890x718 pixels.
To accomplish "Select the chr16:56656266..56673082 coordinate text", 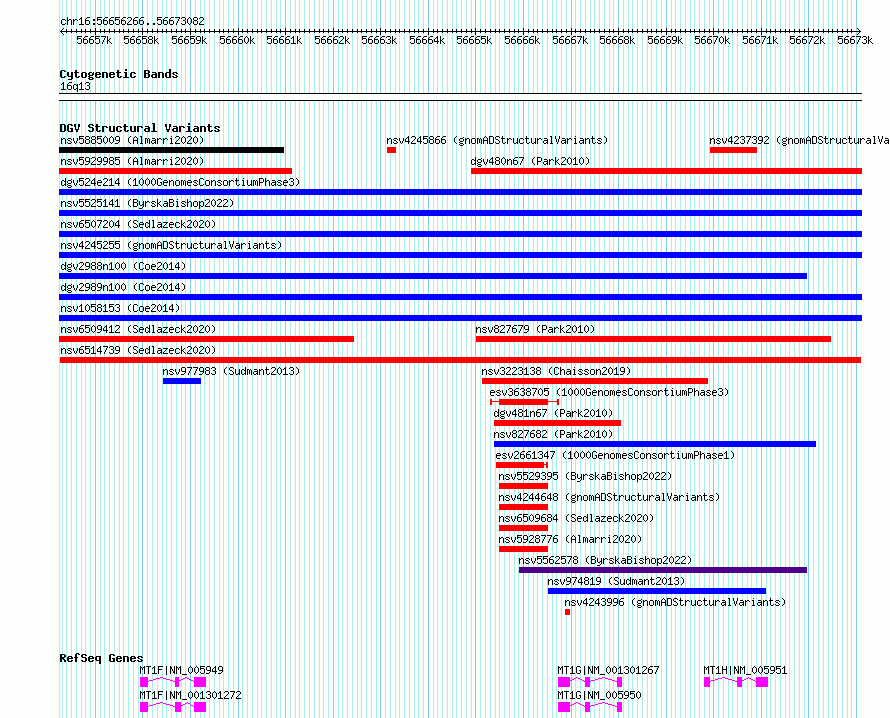I will click(132, 21).
